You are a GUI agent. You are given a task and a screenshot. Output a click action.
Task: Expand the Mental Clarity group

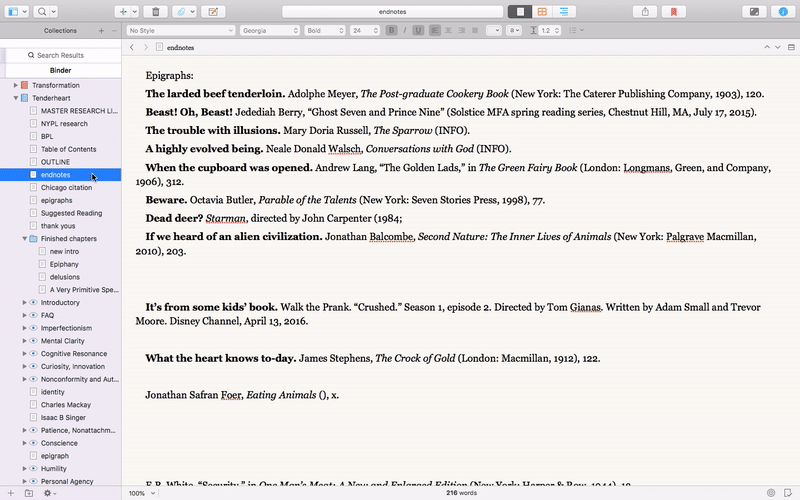pos(24,341)
